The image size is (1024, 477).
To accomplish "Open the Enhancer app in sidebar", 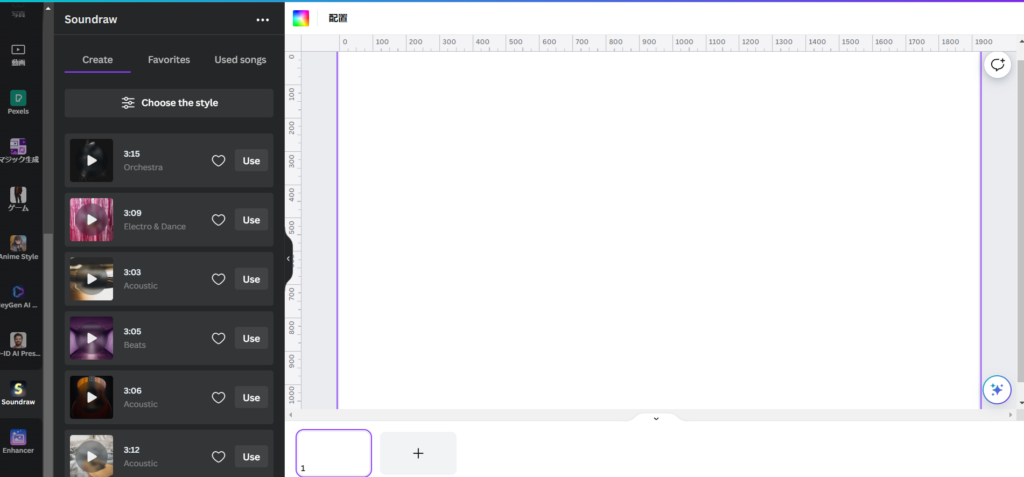I will [18, 439].
